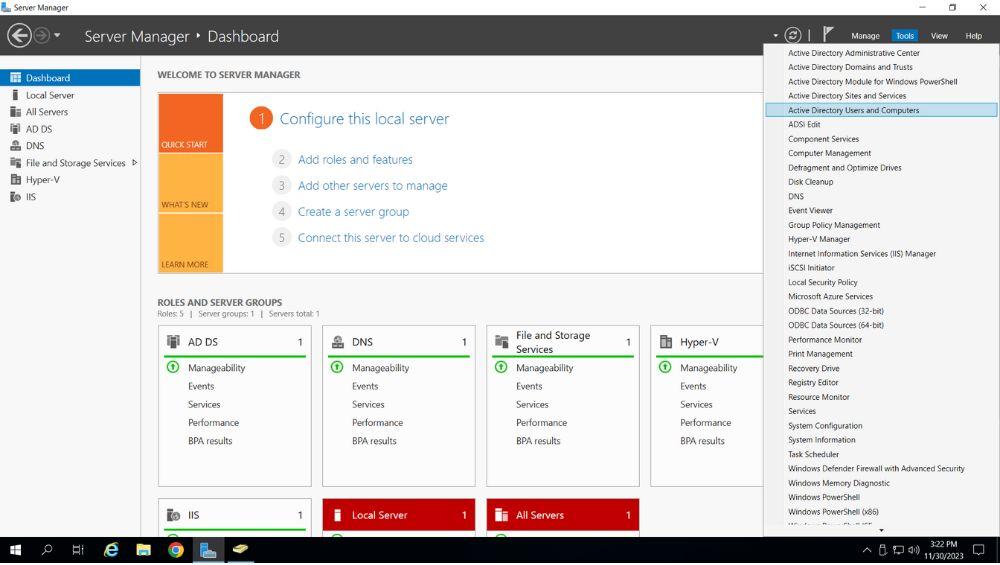Open Active Directory Administrative Center
This screenshot has height=565, width=1000.
click(x=853, y=53)
